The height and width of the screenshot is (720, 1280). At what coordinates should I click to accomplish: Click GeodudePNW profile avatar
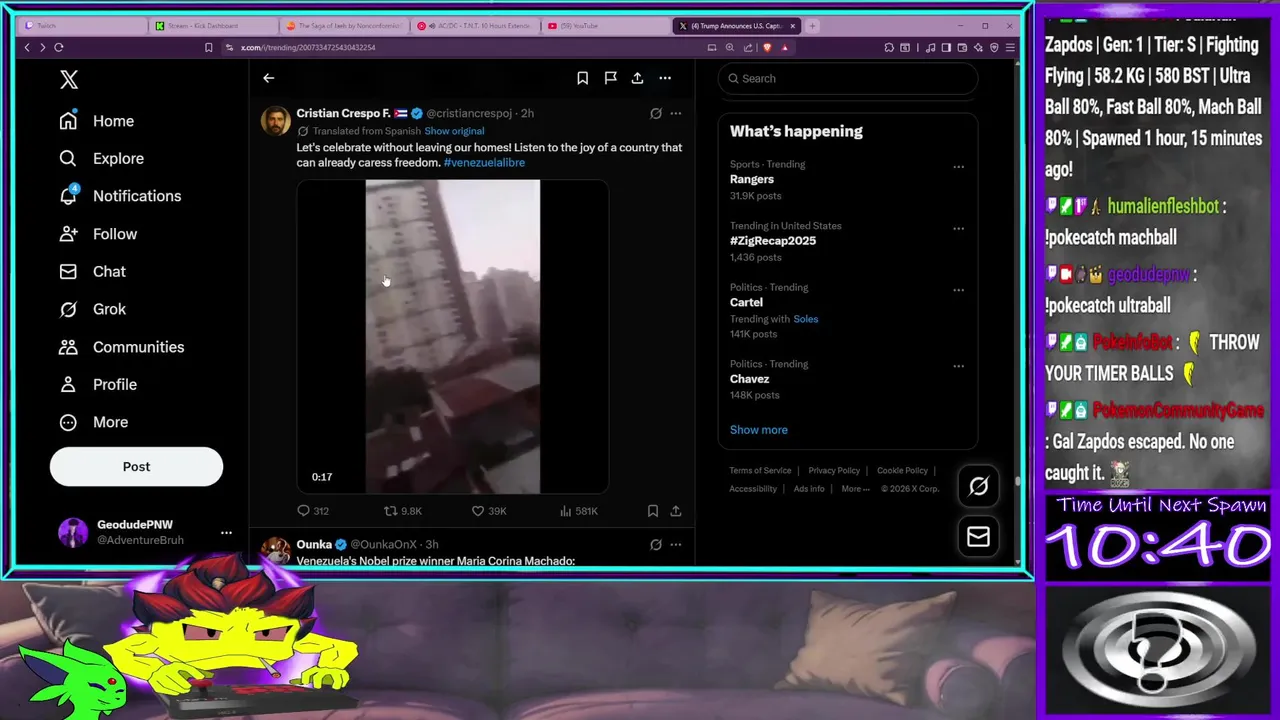[73, 532]
